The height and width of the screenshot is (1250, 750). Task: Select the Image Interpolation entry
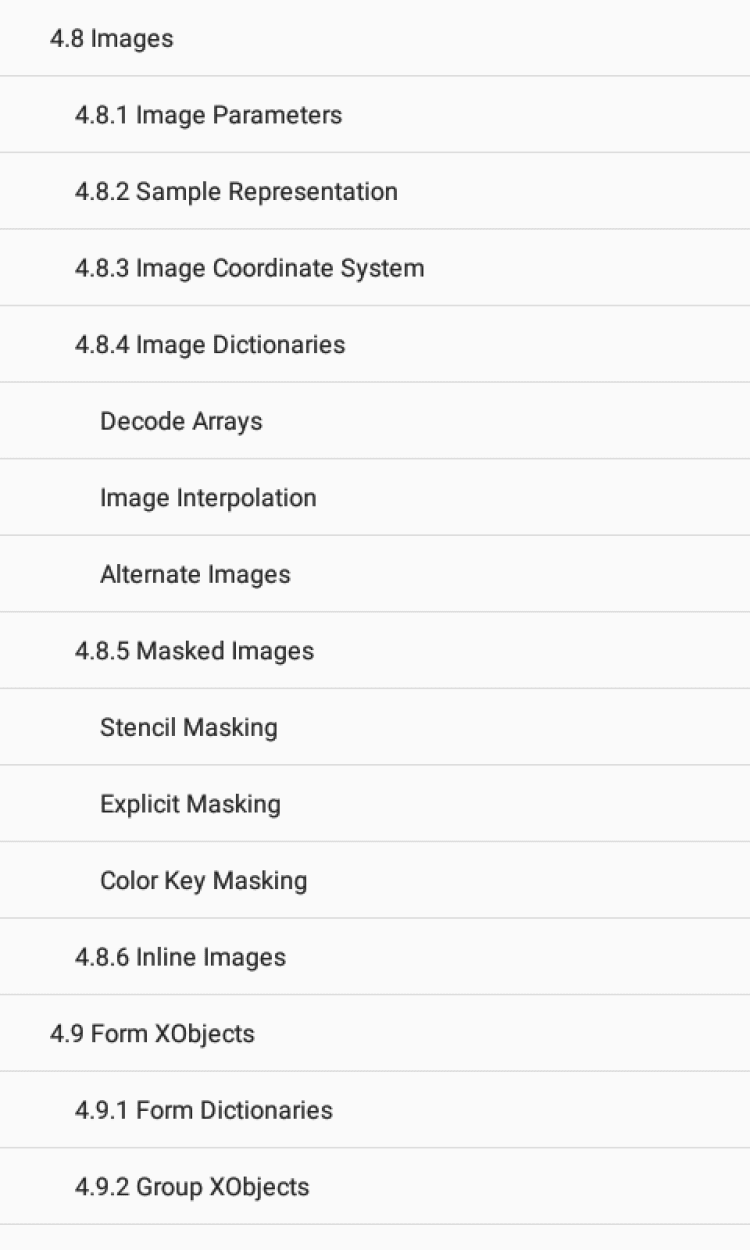[208, 498]
